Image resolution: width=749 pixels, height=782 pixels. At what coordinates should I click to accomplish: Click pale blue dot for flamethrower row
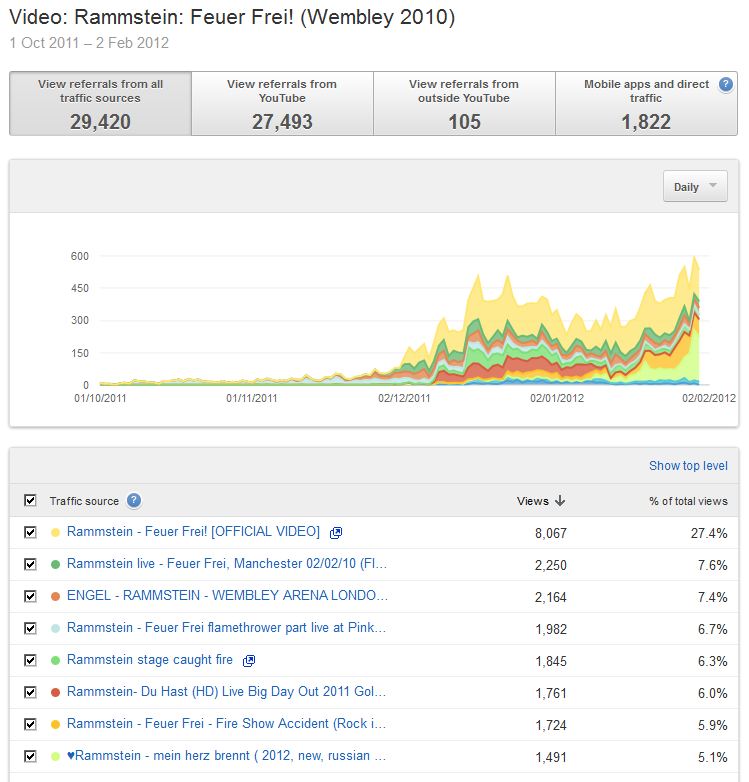tap(55, 628)
